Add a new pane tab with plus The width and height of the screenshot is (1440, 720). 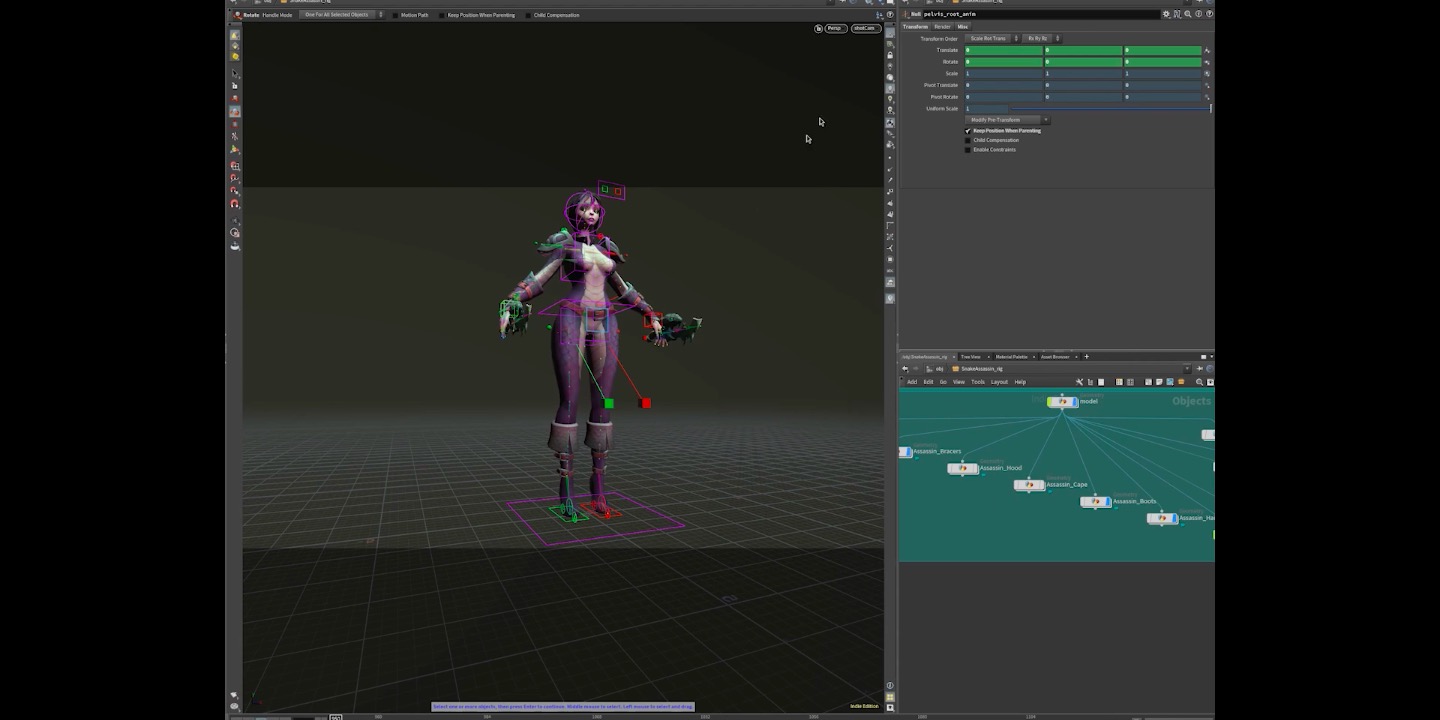(x=1087, y=356)
